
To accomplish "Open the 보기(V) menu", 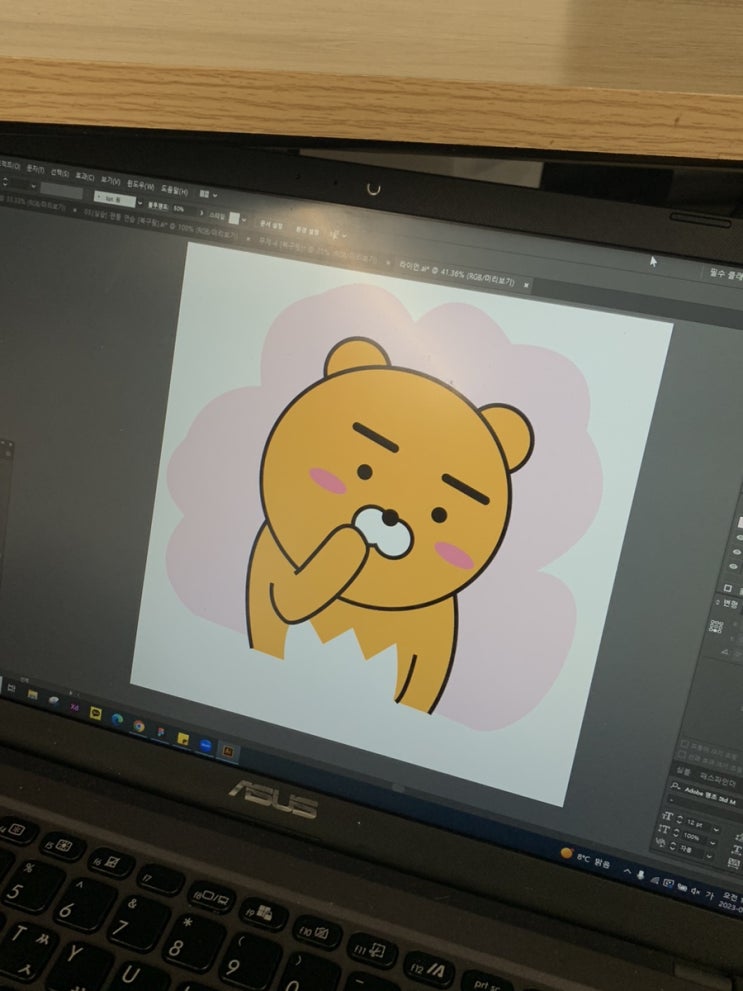I will (x=111, y=181).
